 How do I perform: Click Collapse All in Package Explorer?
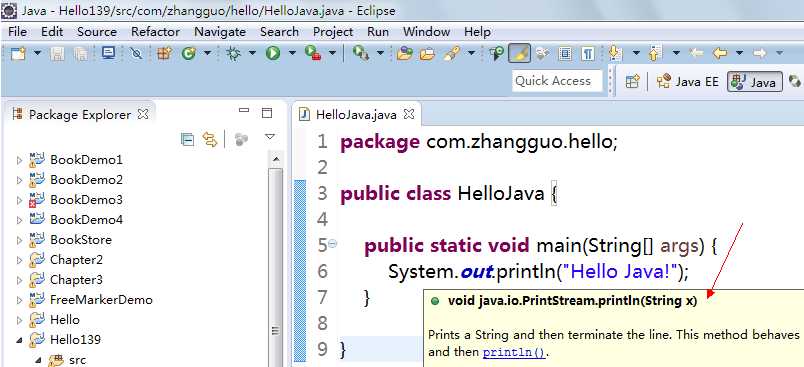pyautogui.click(x=188, y=139)
